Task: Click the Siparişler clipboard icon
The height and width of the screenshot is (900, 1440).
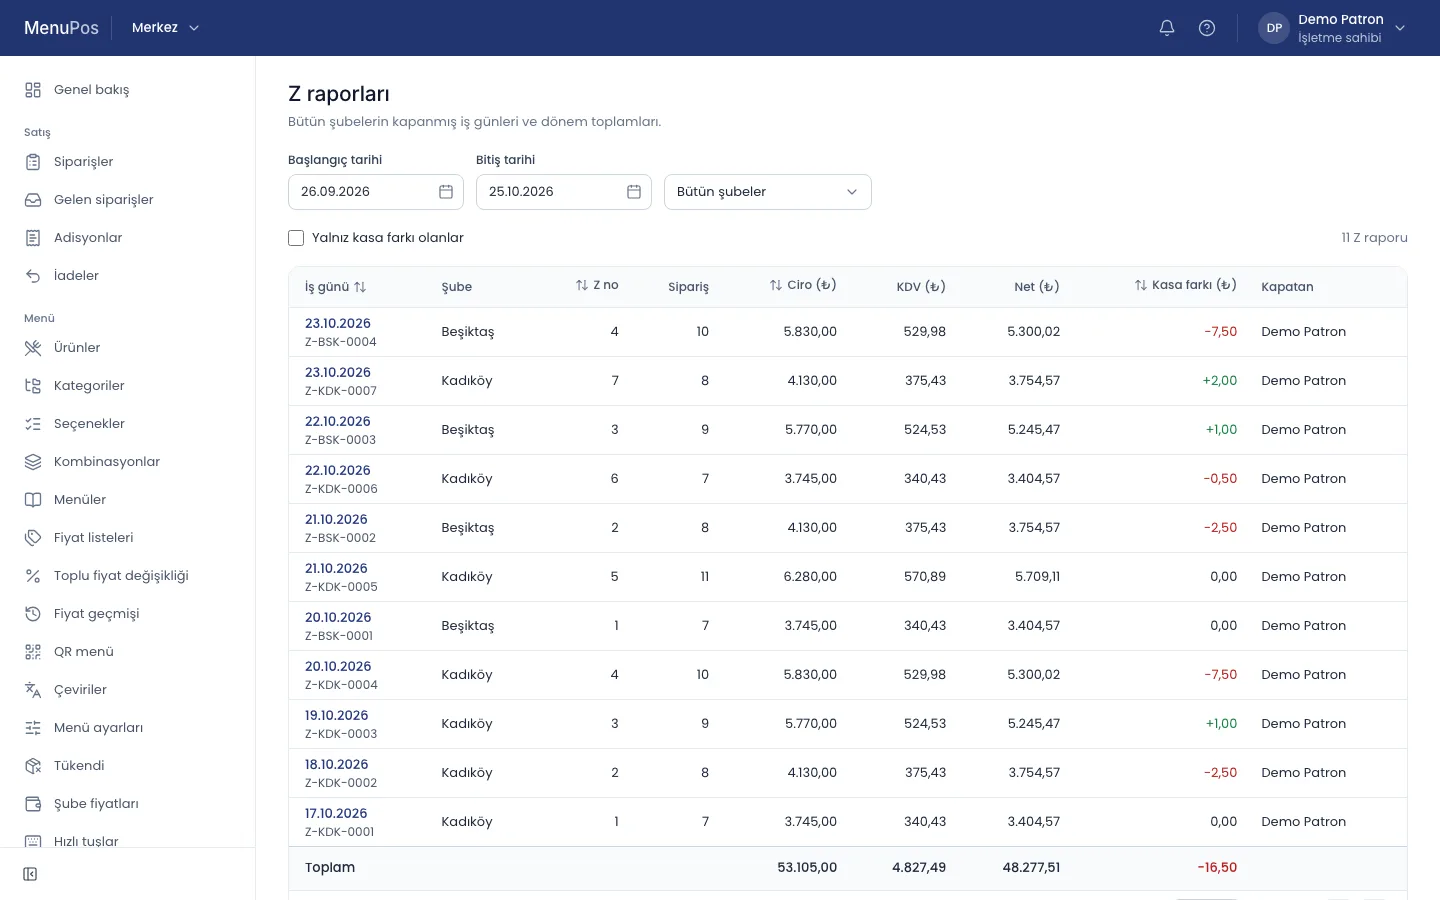Action: pos(33,162)
